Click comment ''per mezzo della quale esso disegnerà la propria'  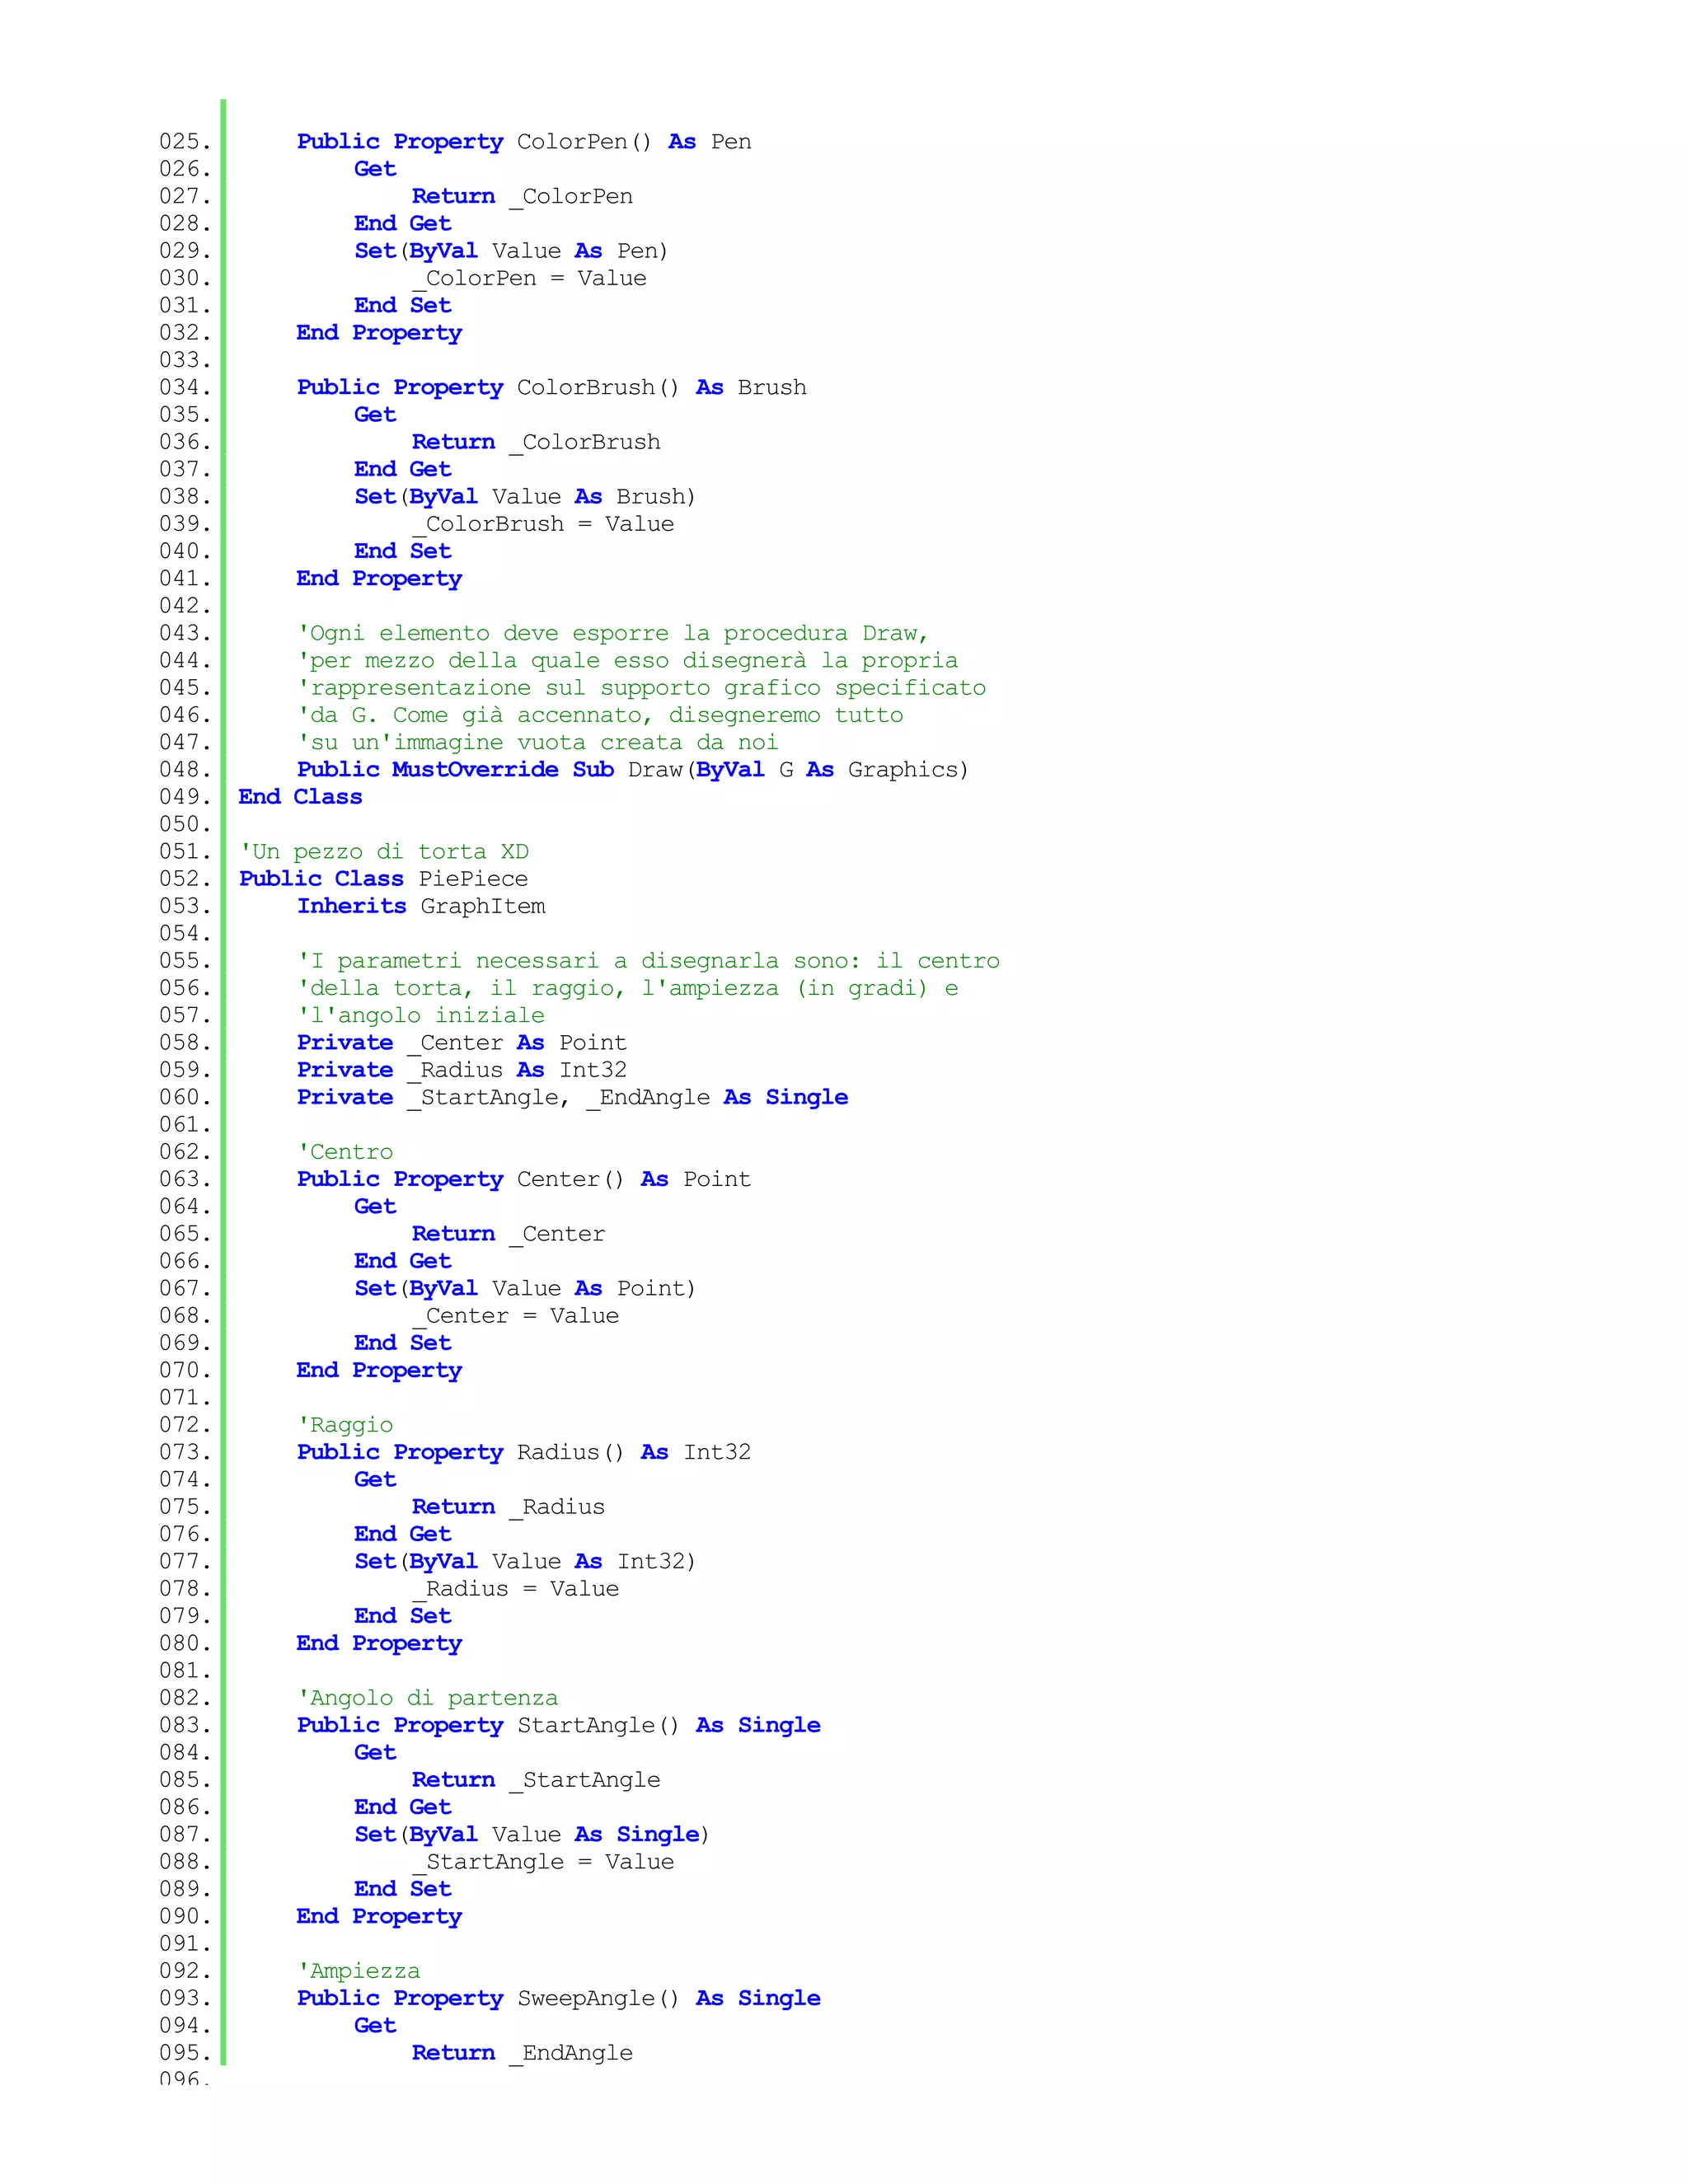[627, 661]
